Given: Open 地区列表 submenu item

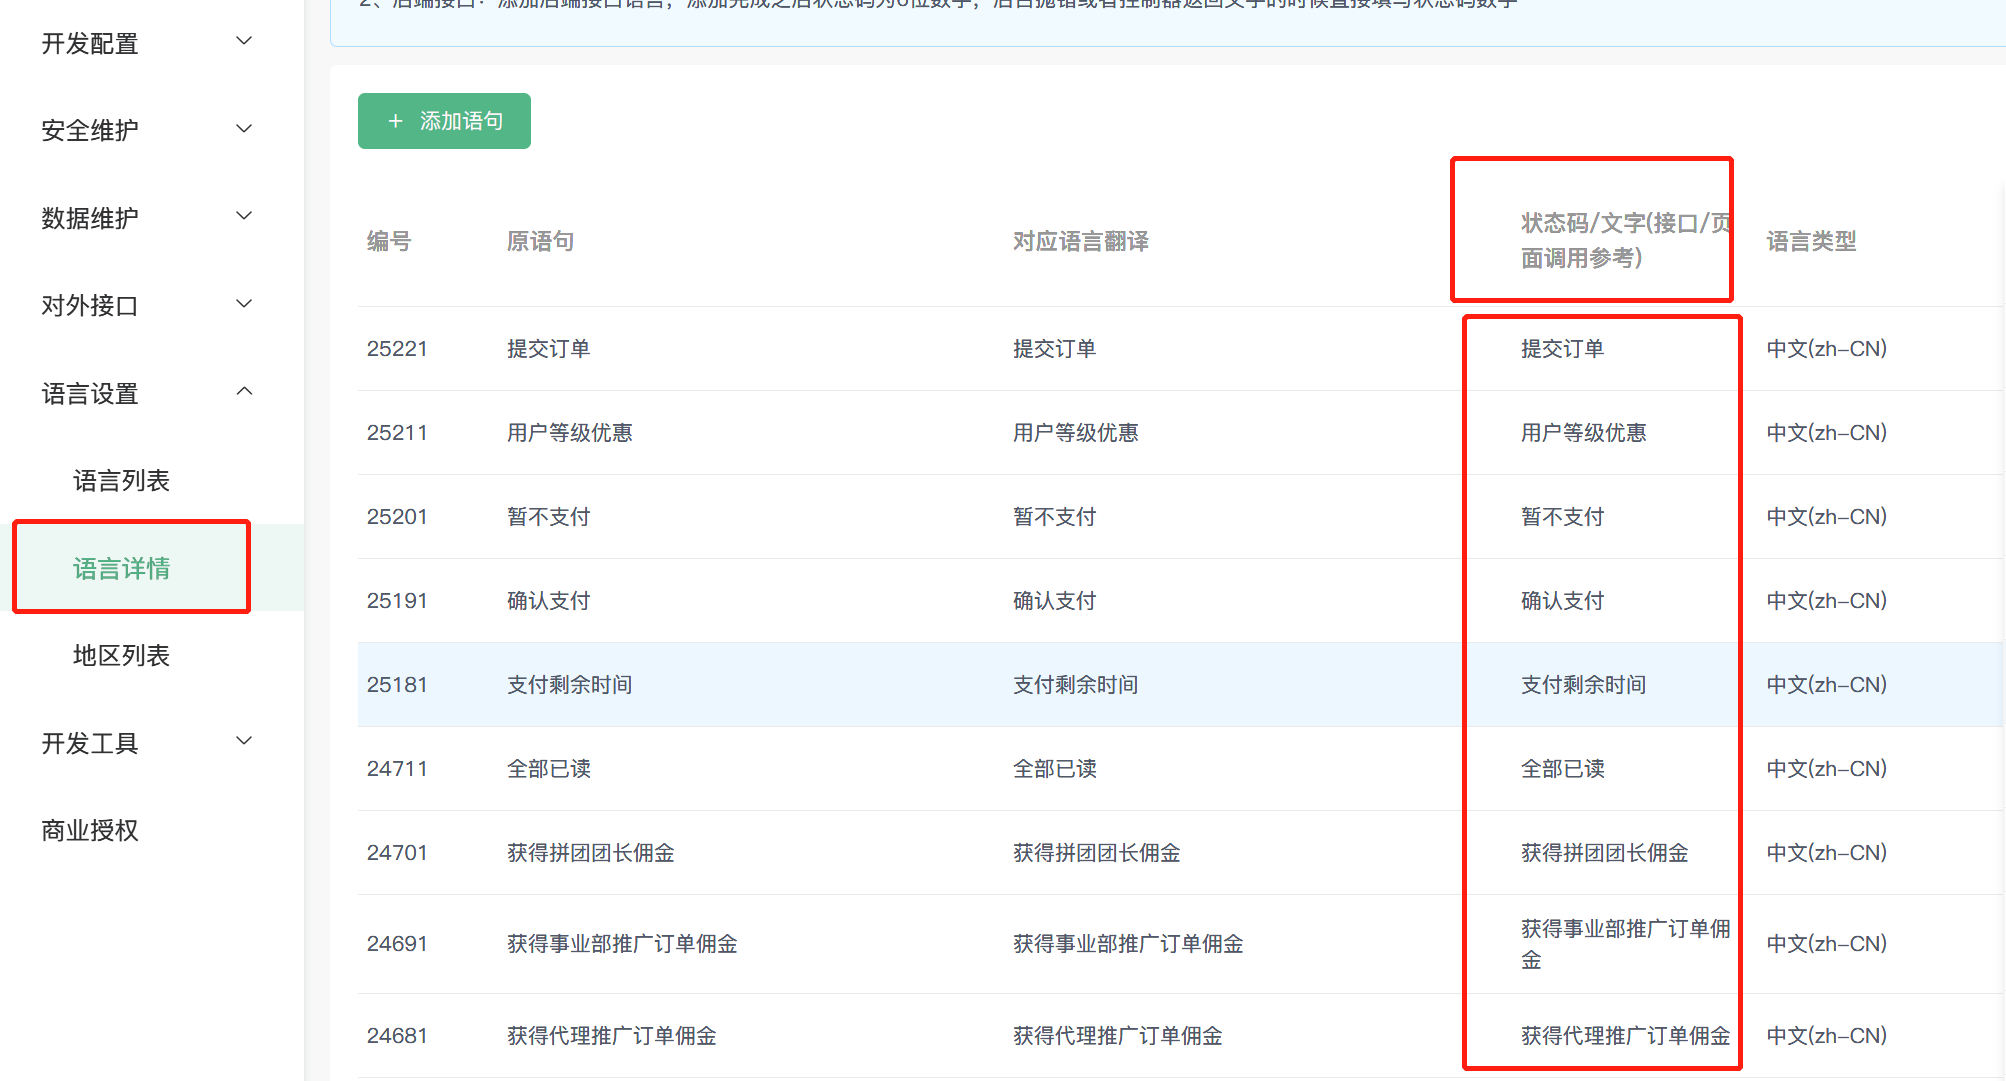Looking at the screenshot, I should pos(121,656).
